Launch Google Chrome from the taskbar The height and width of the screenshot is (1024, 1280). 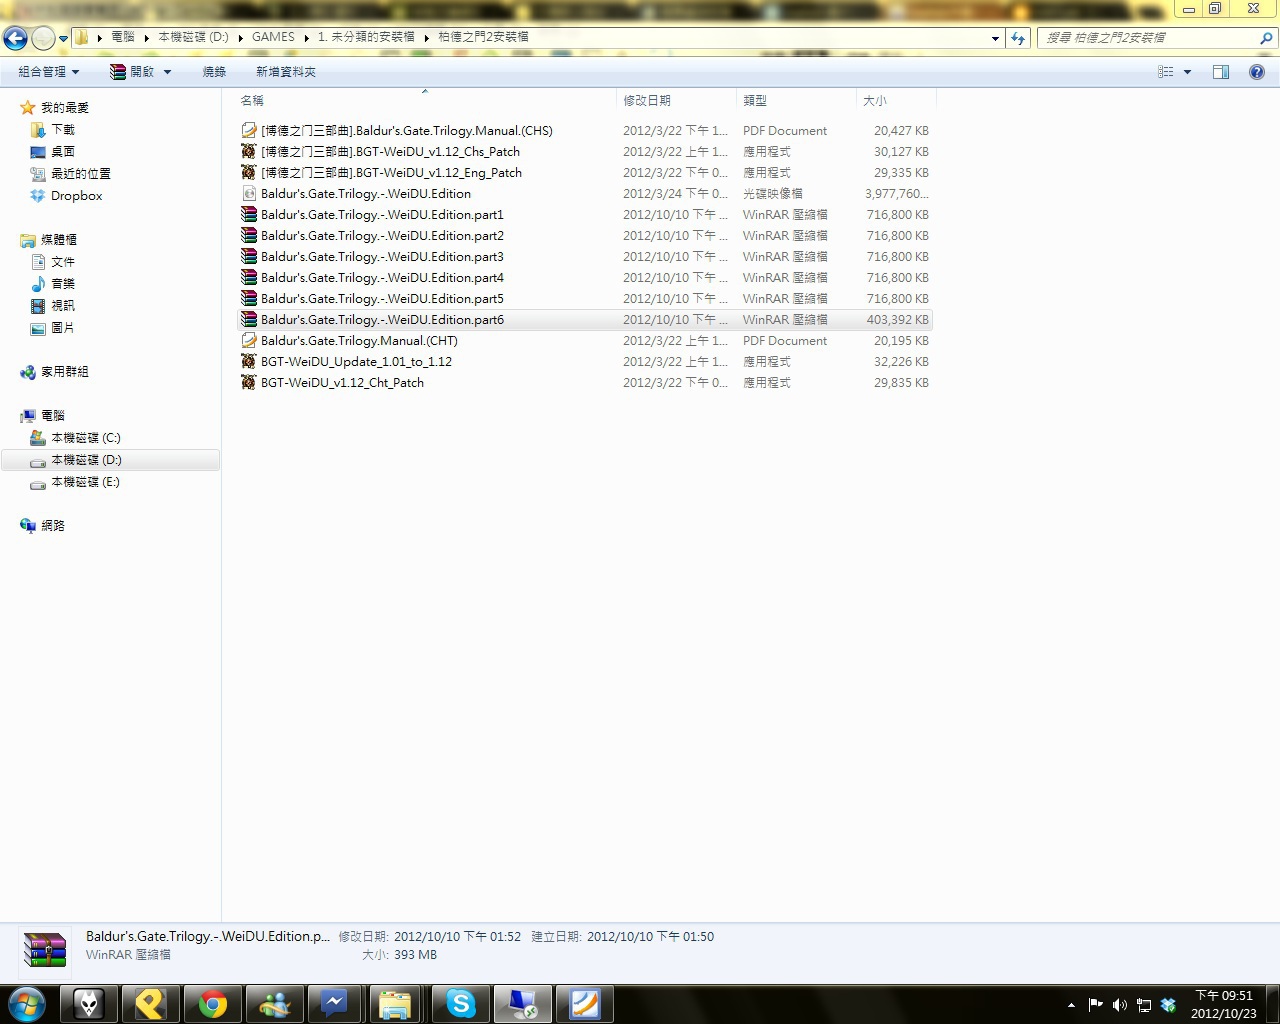click(x=212, y=1004)
